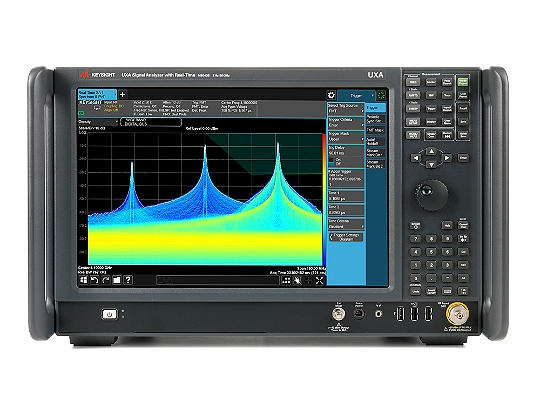Tap the multi-window grid layout icon

point(286,281)
